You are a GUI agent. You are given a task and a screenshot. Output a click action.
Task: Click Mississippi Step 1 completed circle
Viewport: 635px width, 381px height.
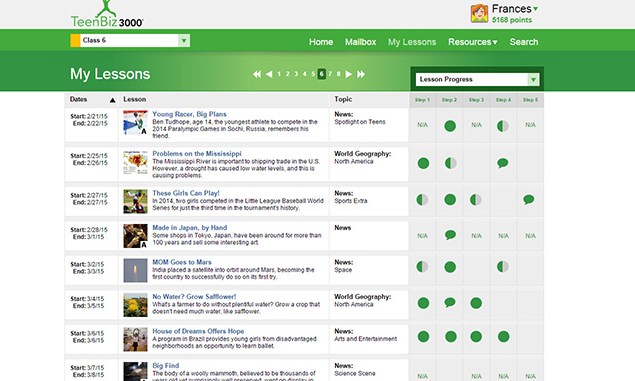(423, 163)
